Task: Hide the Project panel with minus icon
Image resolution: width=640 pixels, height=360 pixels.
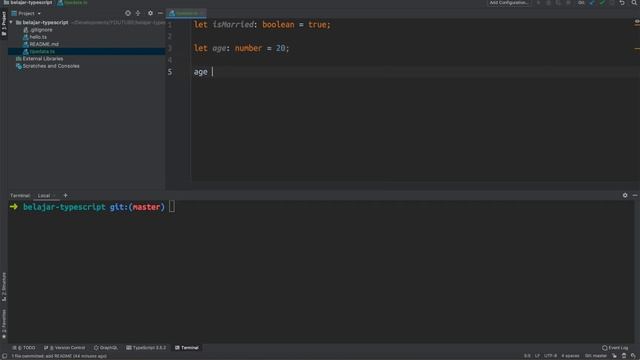Action: pyautogui.click(x=160, y=13)
